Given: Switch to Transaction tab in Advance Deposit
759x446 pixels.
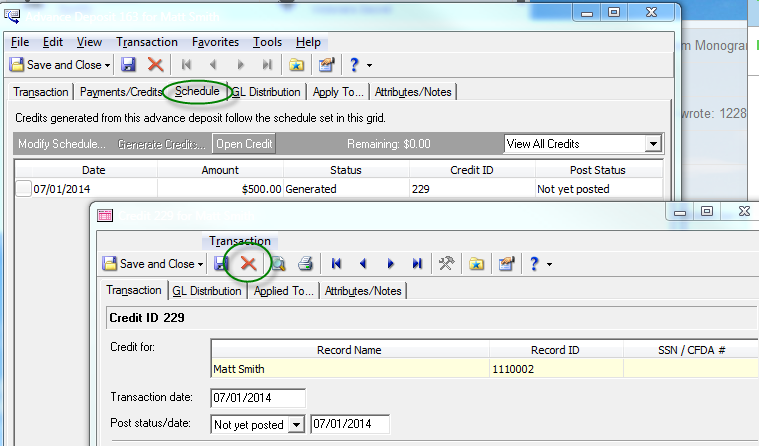Looking at the screenshot, I should (41, 92).
